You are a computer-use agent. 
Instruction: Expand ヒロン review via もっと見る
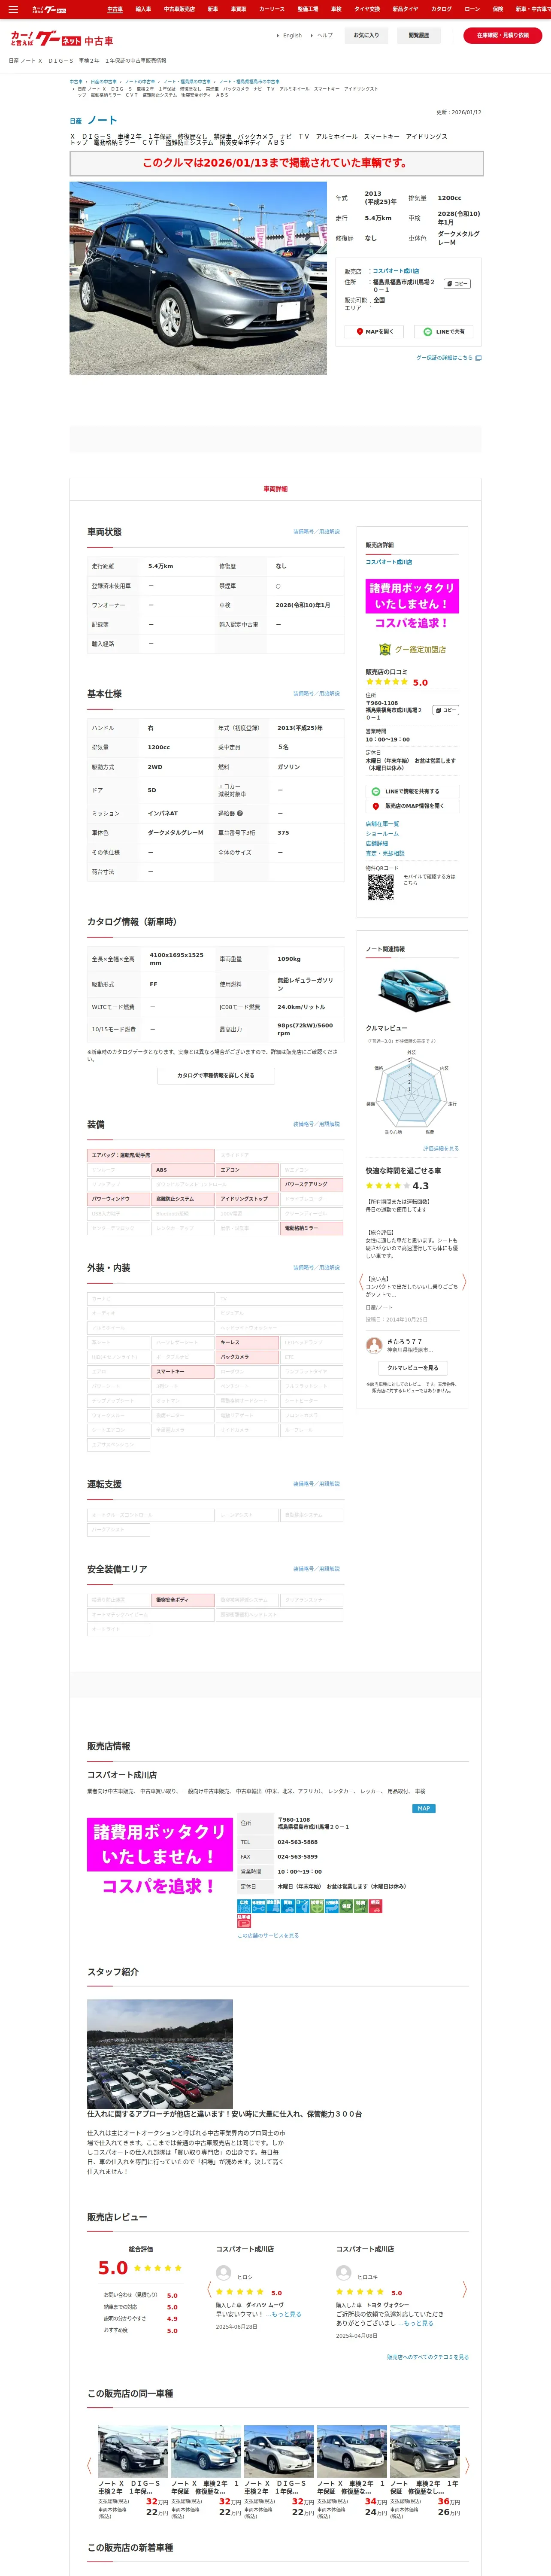[284, 2314]
